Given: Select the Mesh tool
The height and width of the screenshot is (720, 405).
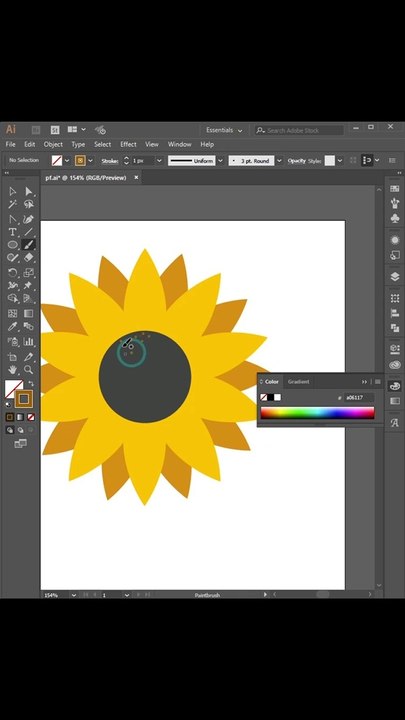Looking at the screenshot, I should [x=12, y=314].
